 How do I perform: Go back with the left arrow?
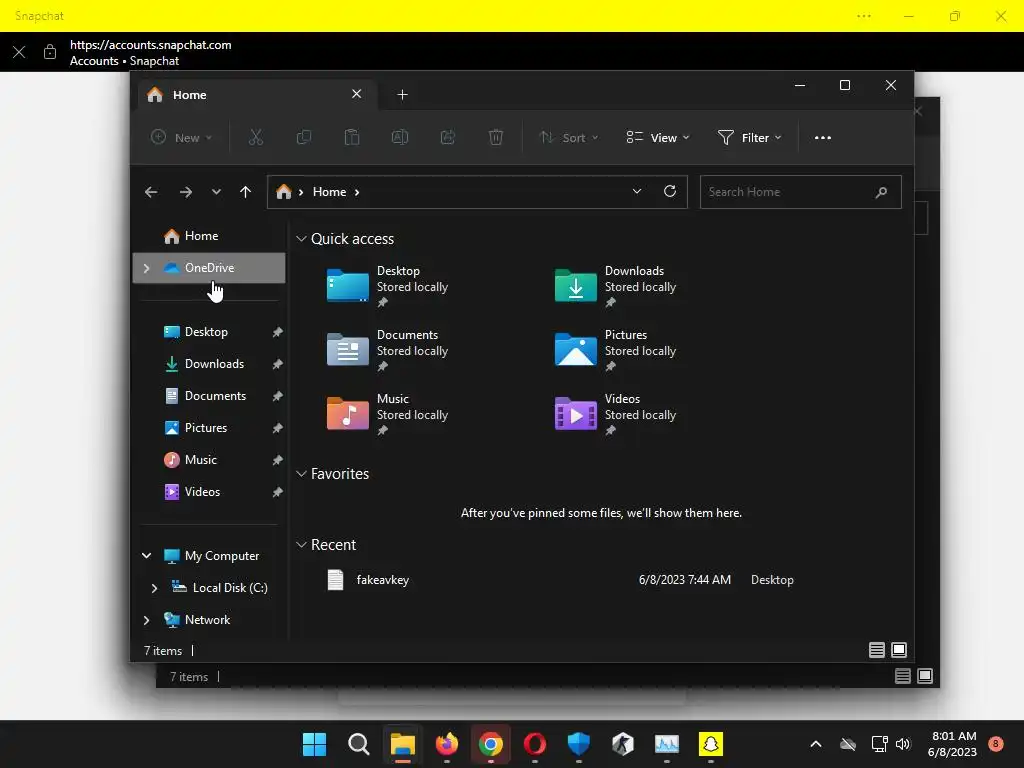(x=151, y=192)
